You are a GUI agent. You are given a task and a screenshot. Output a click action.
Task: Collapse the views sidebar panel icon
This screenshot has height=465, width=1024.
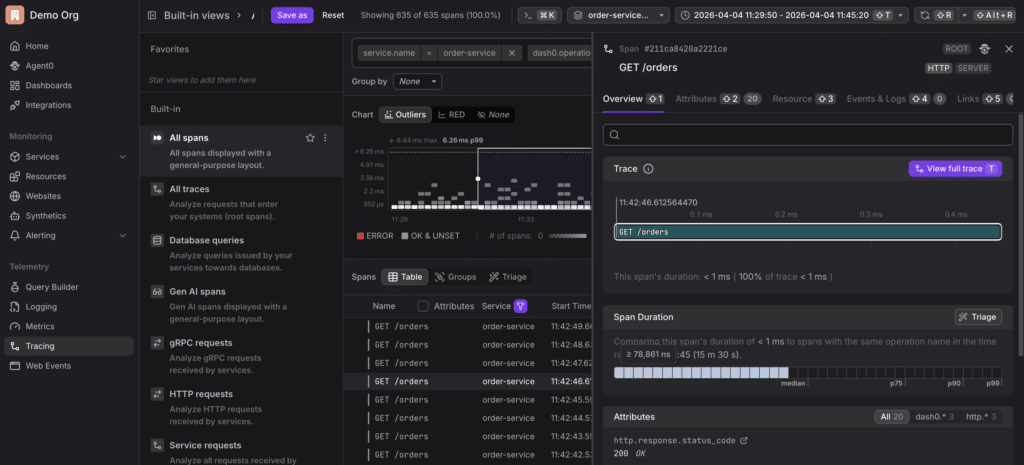152,16
